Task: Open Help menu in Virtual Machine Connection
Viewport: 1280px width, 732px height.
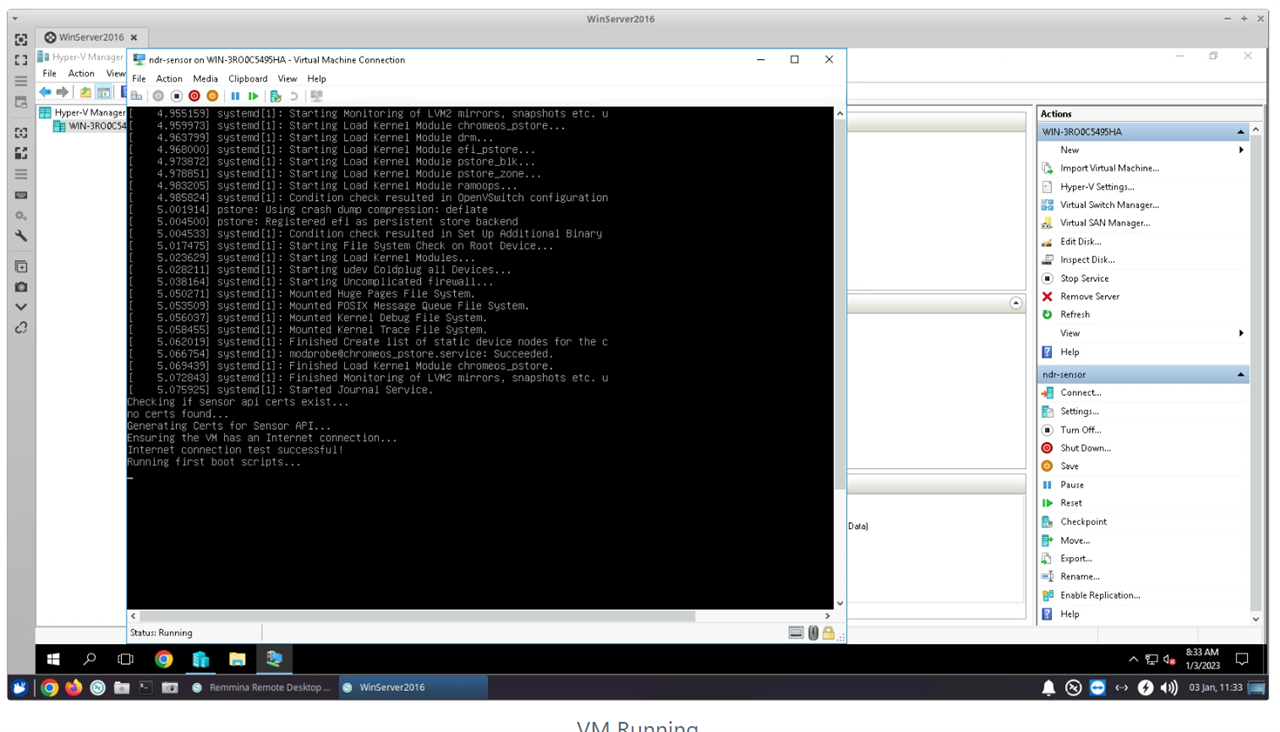Action: pyautogui.click(x=316, y=78)
